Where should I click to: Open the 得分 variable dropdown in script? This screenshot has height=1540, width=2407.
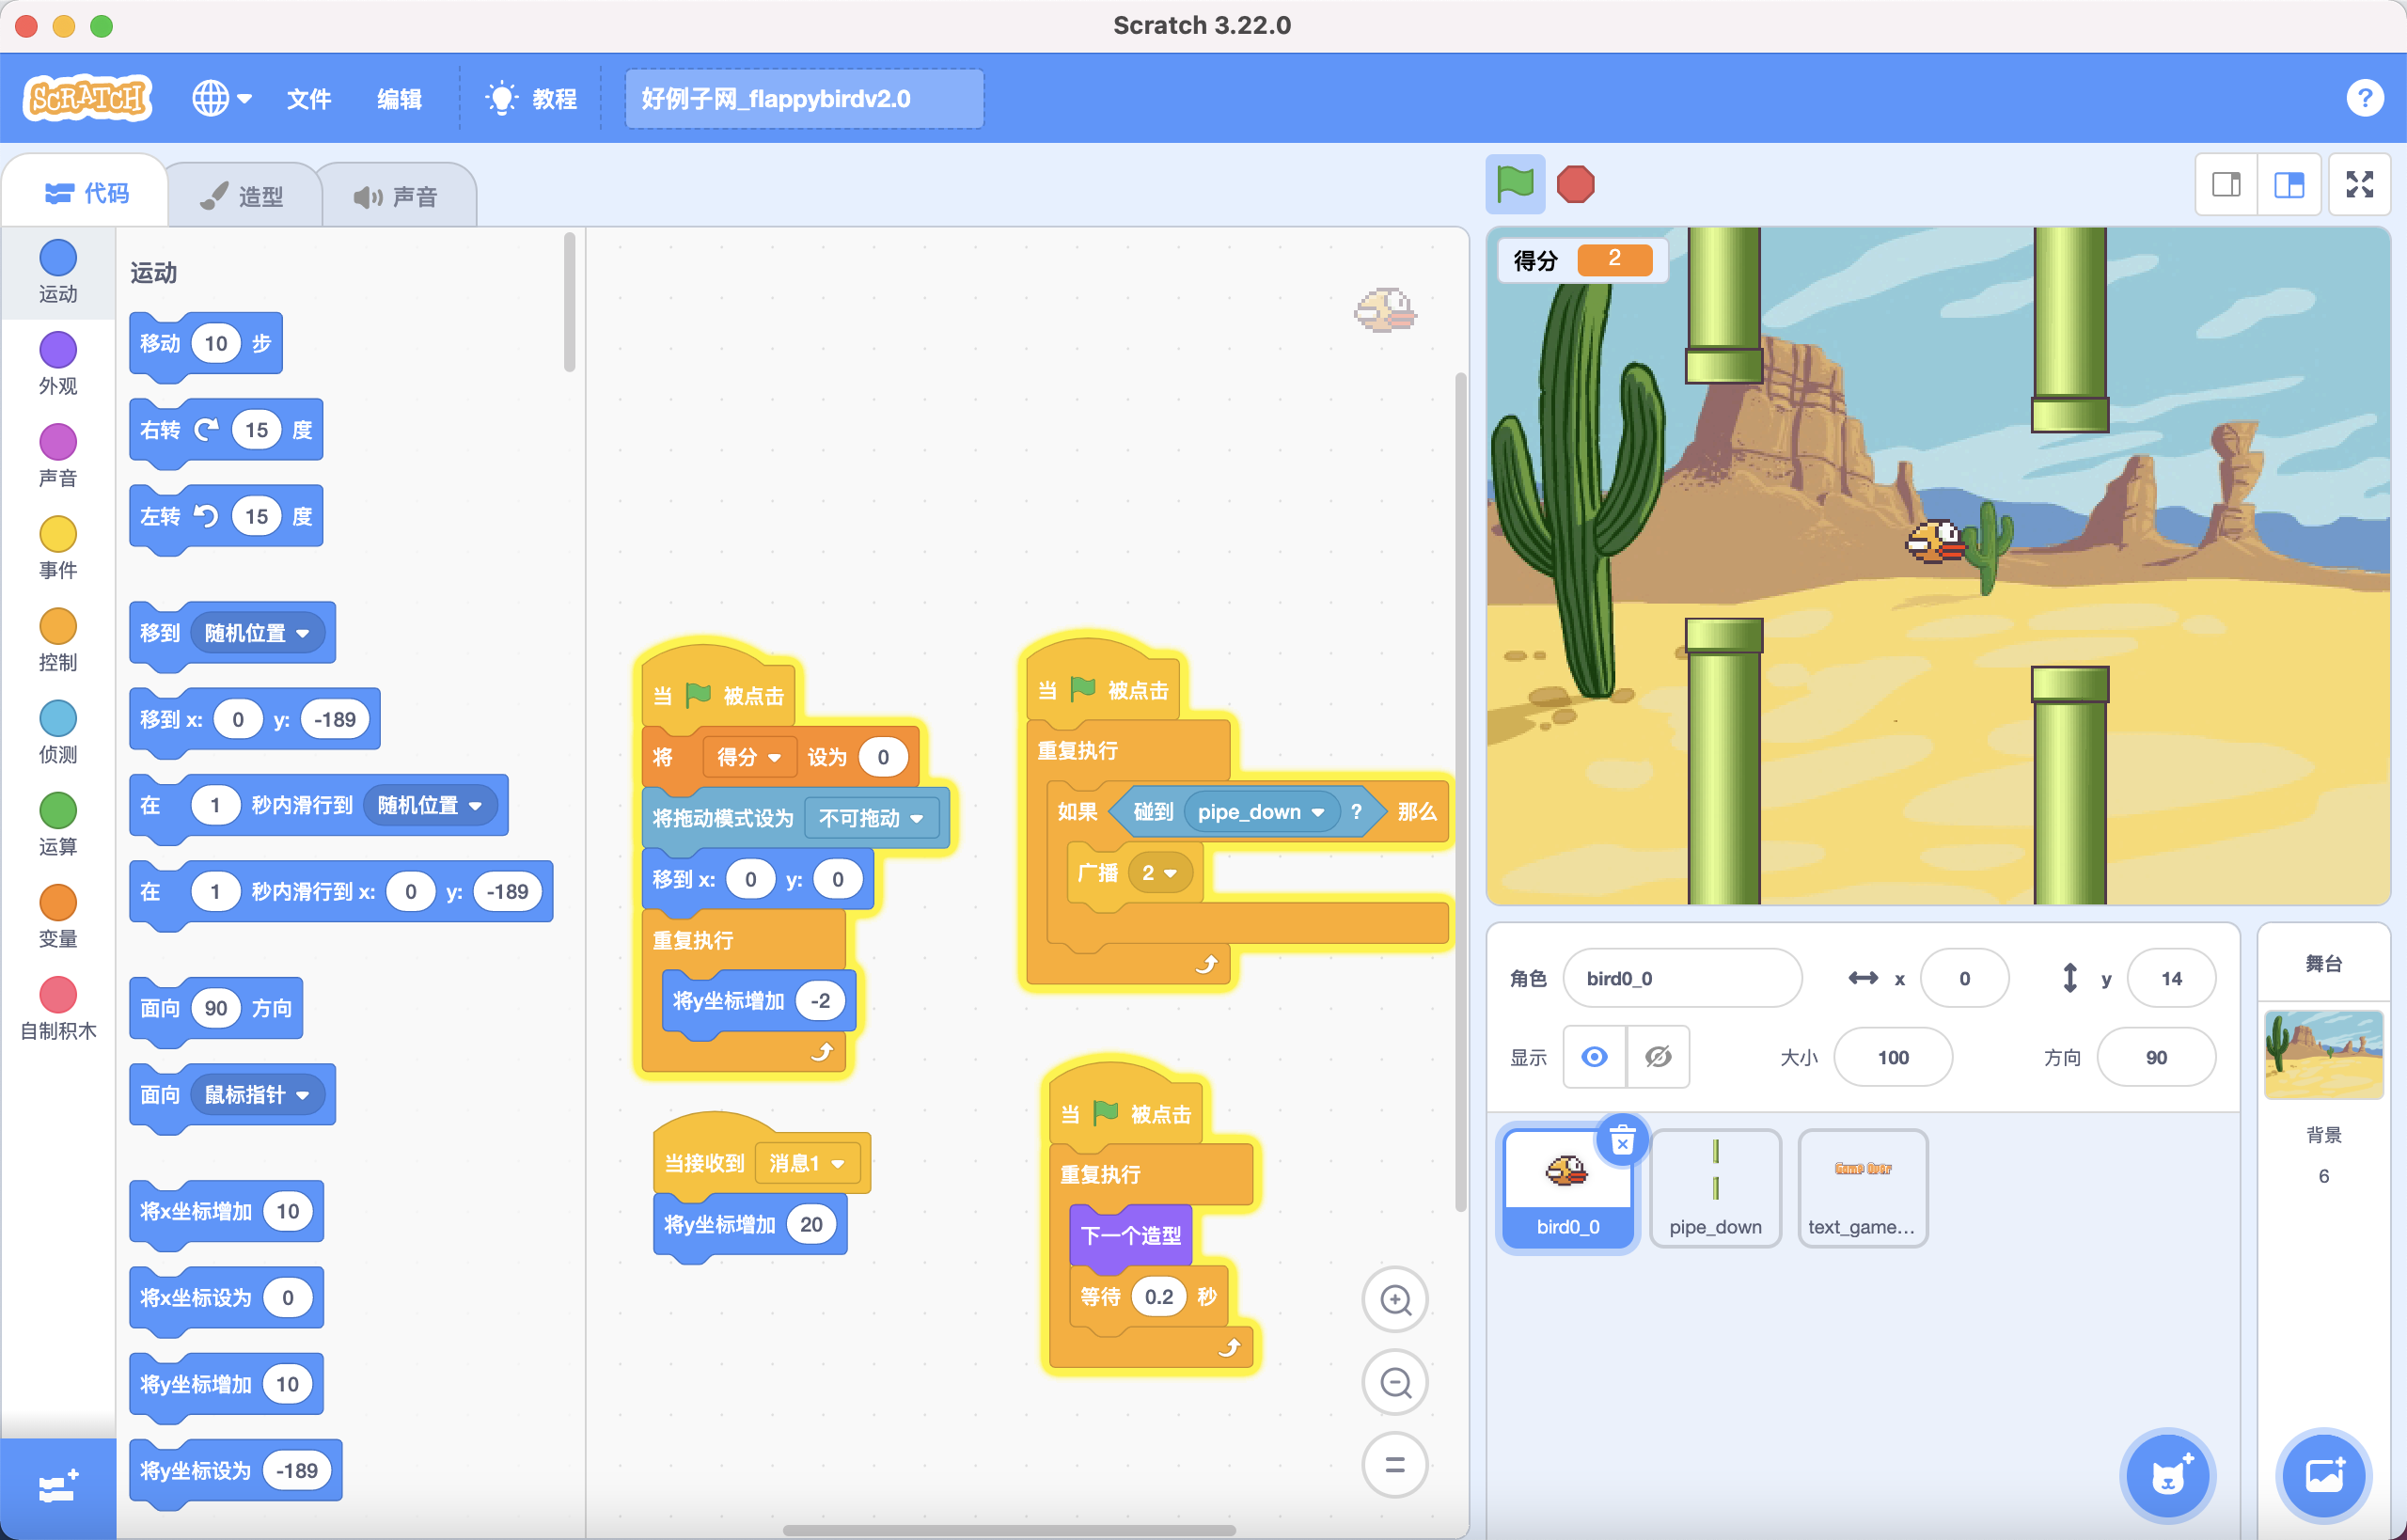coord(748,757)
